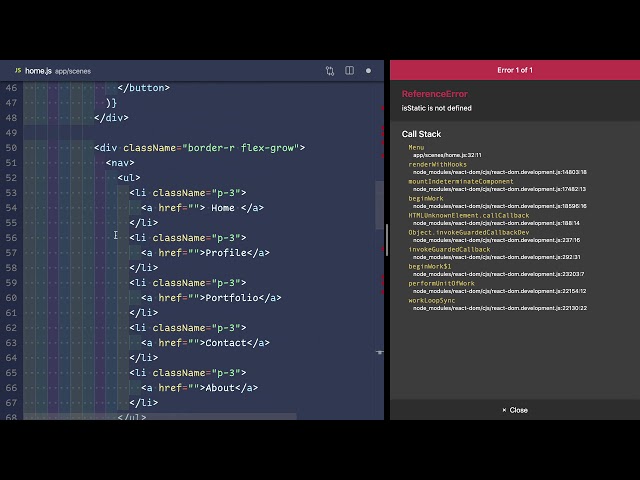640x480 pixels.
Task: Open the HTMLUnknownElement.callCallback frame
Action: (469, 216)
